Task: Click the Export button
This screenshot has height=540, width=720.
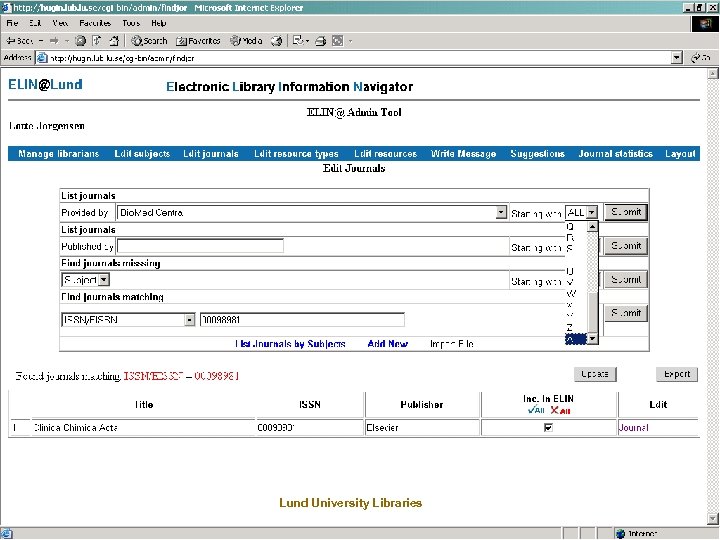Action: 677,374
